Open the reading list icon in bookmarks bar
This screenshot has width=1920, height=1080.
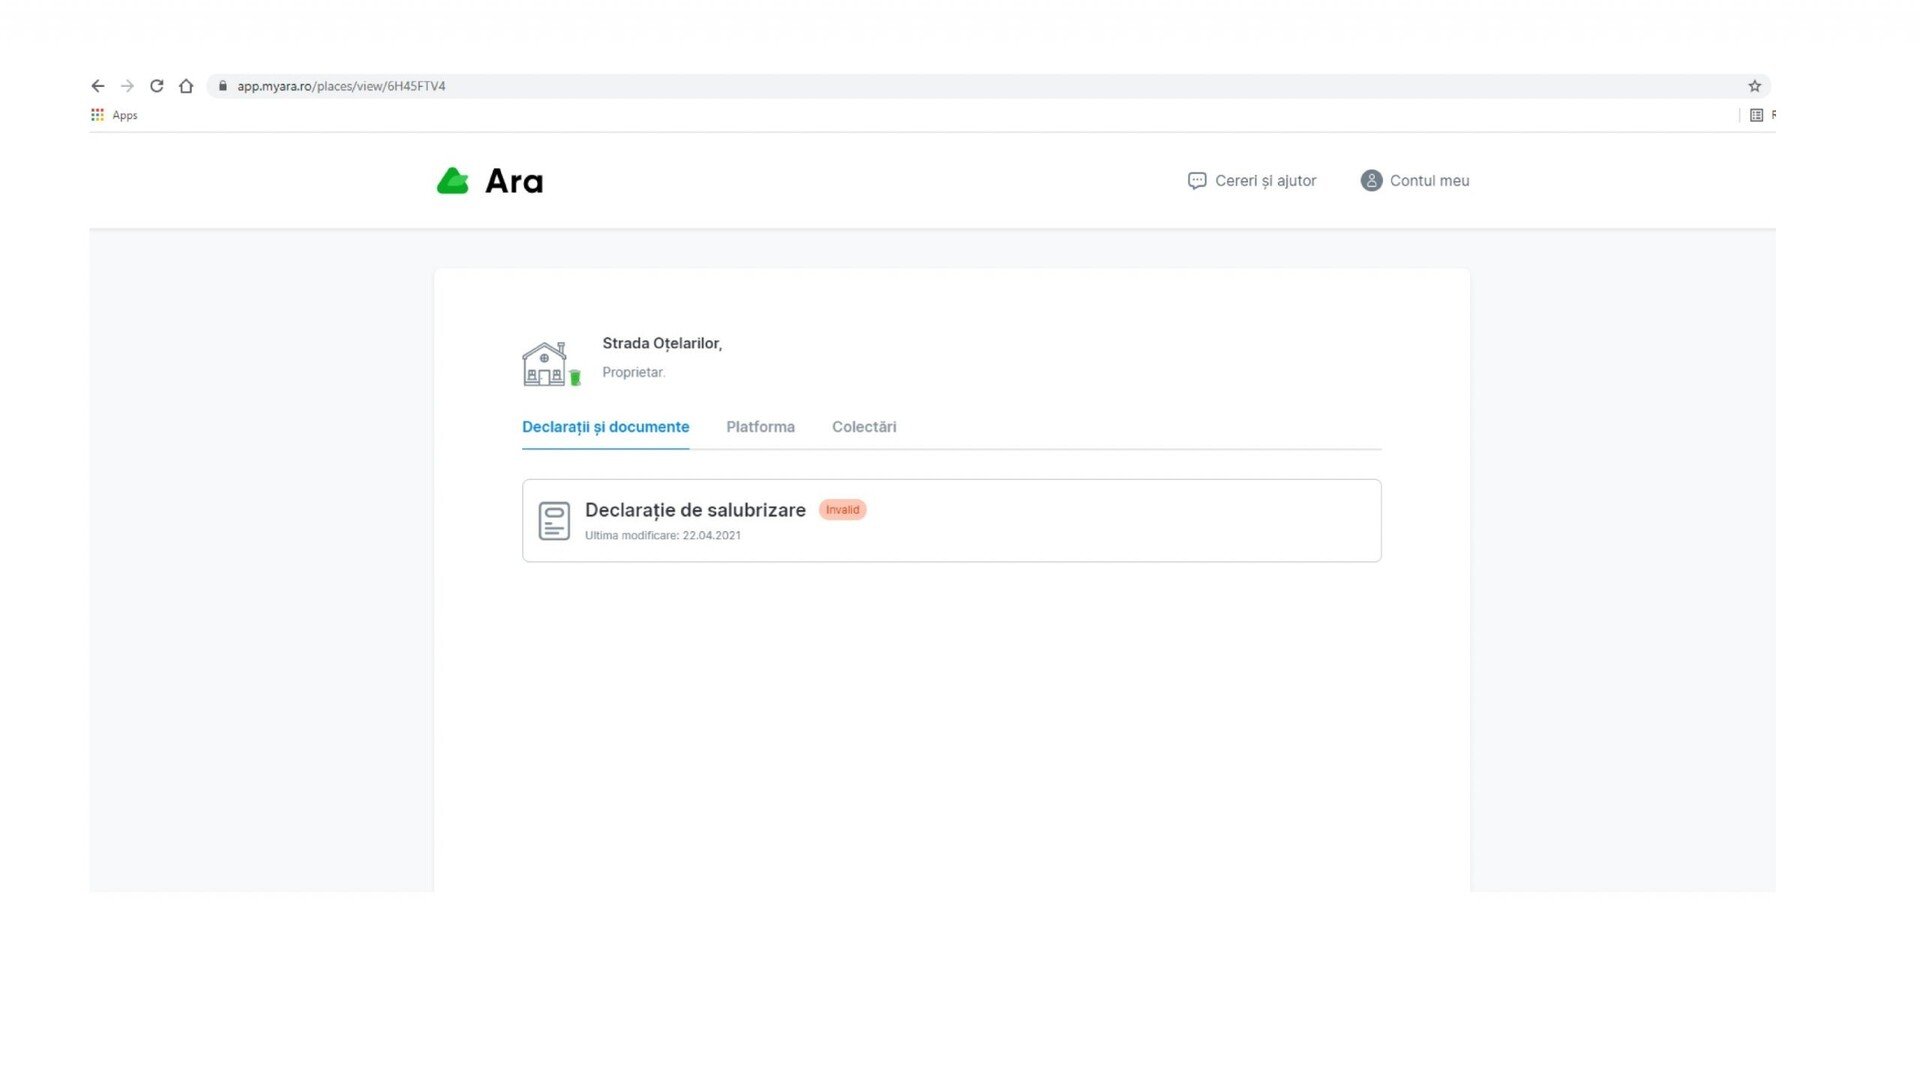(x=1756, y=115)
